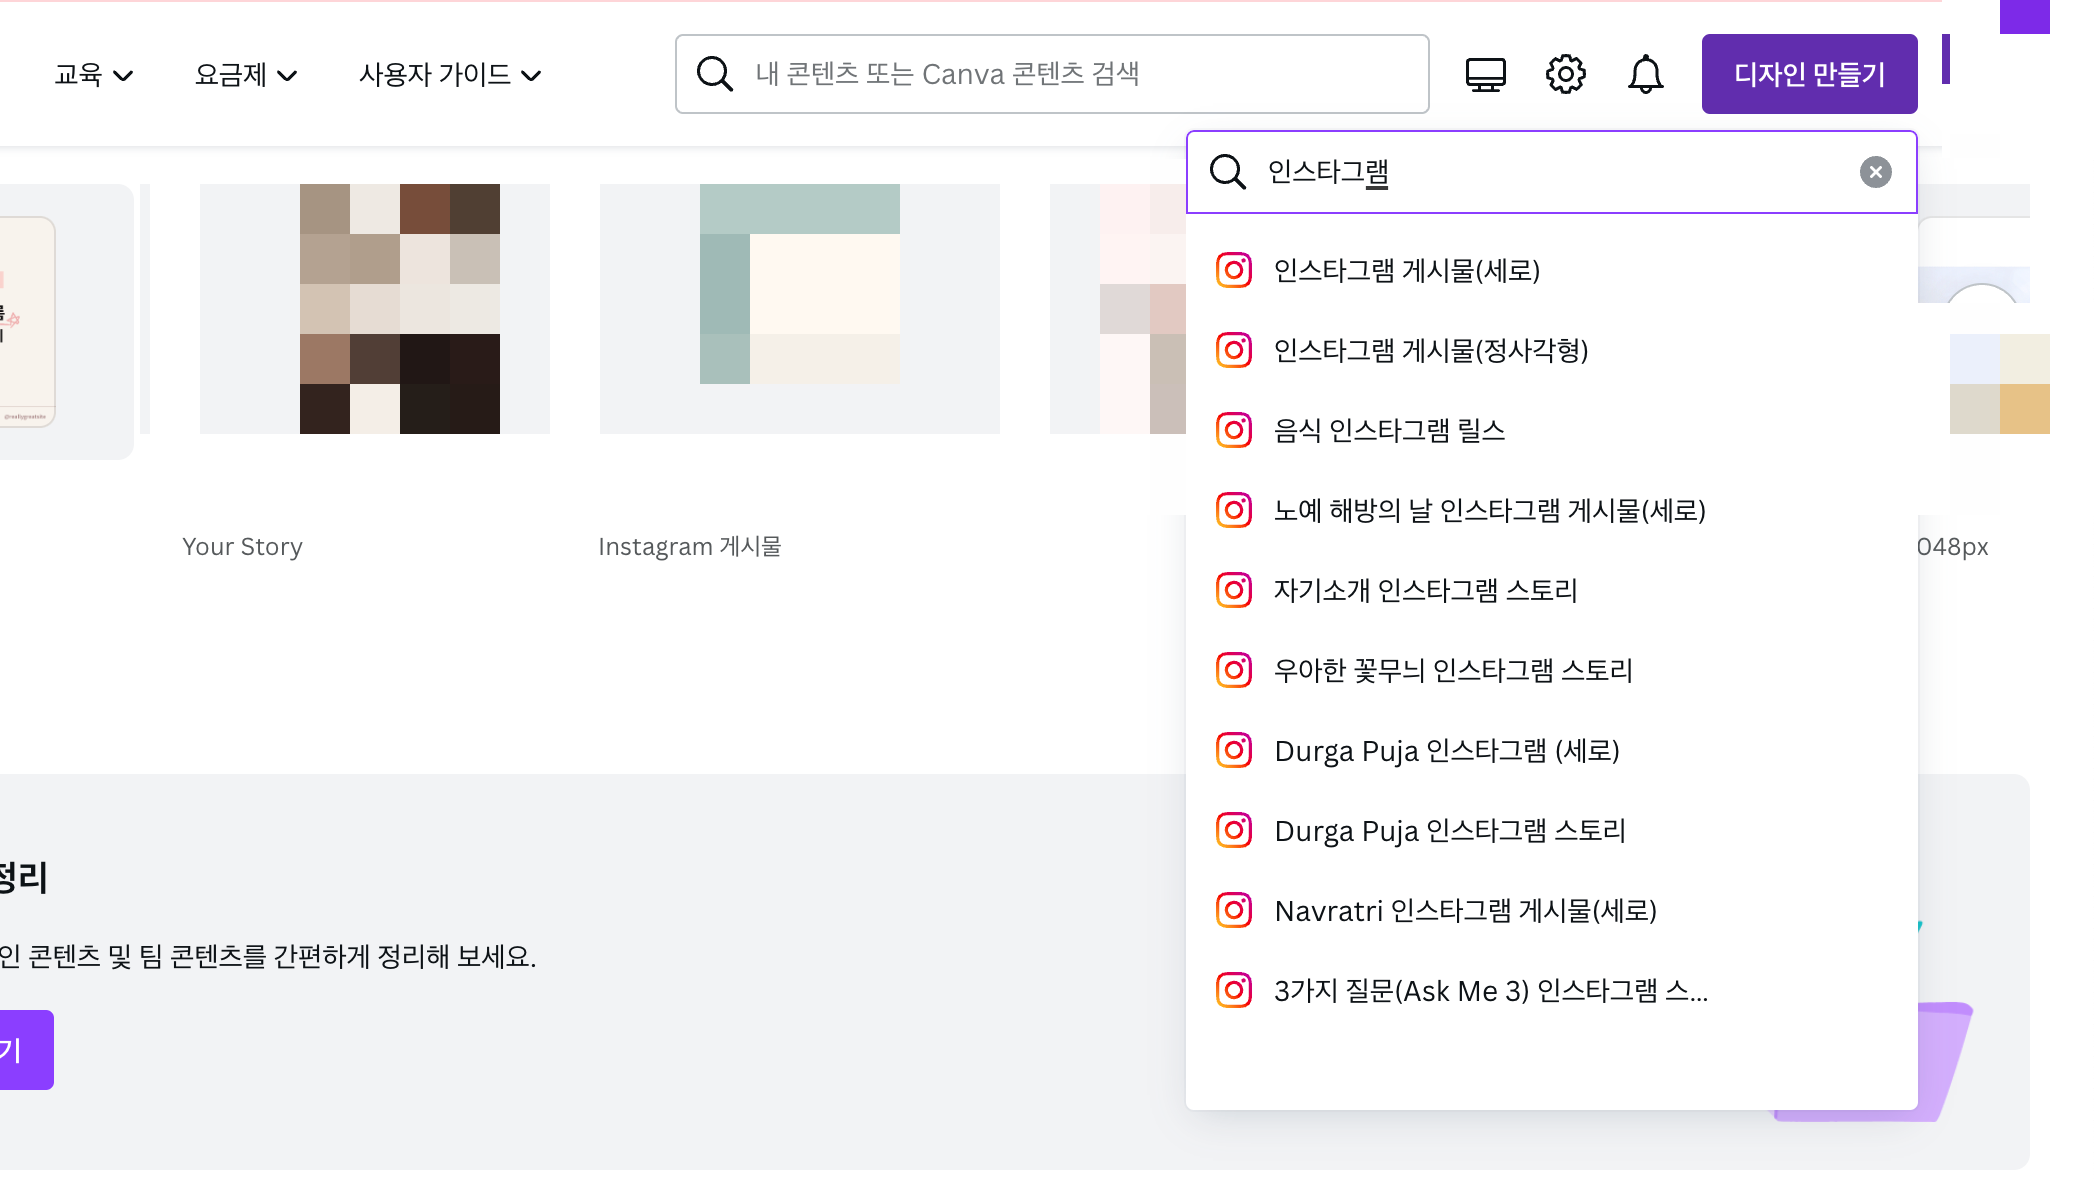Expand the 사용자 가이드 menu
Screen dimensions: 2094x1184
click(x=450, y=75)
